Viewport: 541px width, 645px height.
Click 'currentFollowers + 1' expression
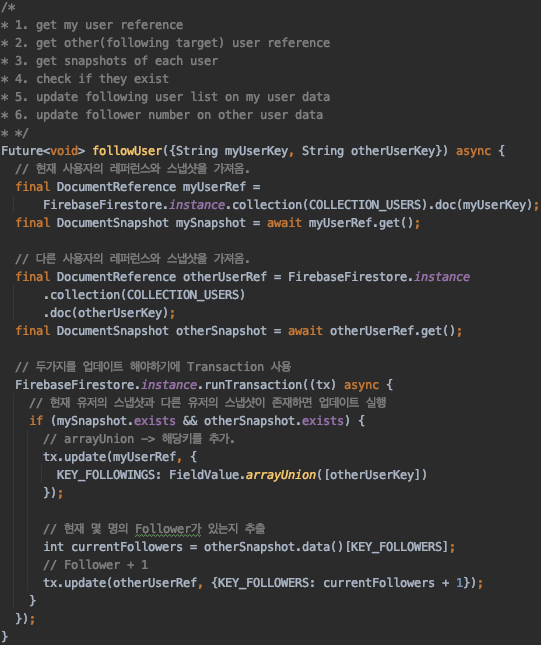tap(393, 583)
